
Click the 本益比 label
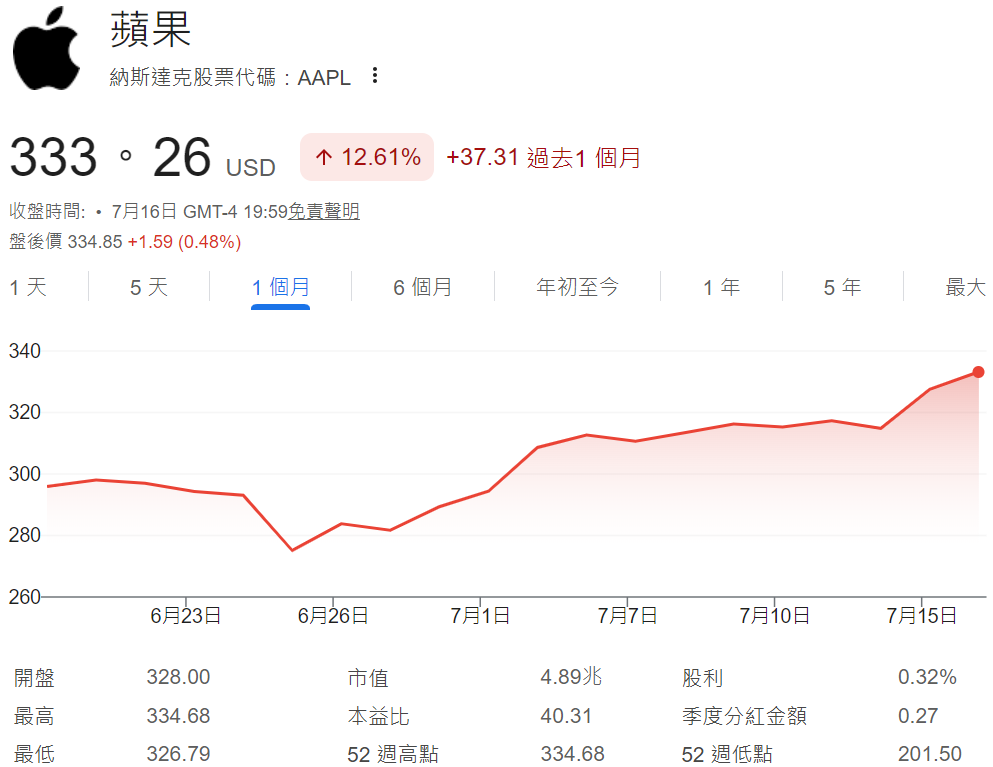379,716
